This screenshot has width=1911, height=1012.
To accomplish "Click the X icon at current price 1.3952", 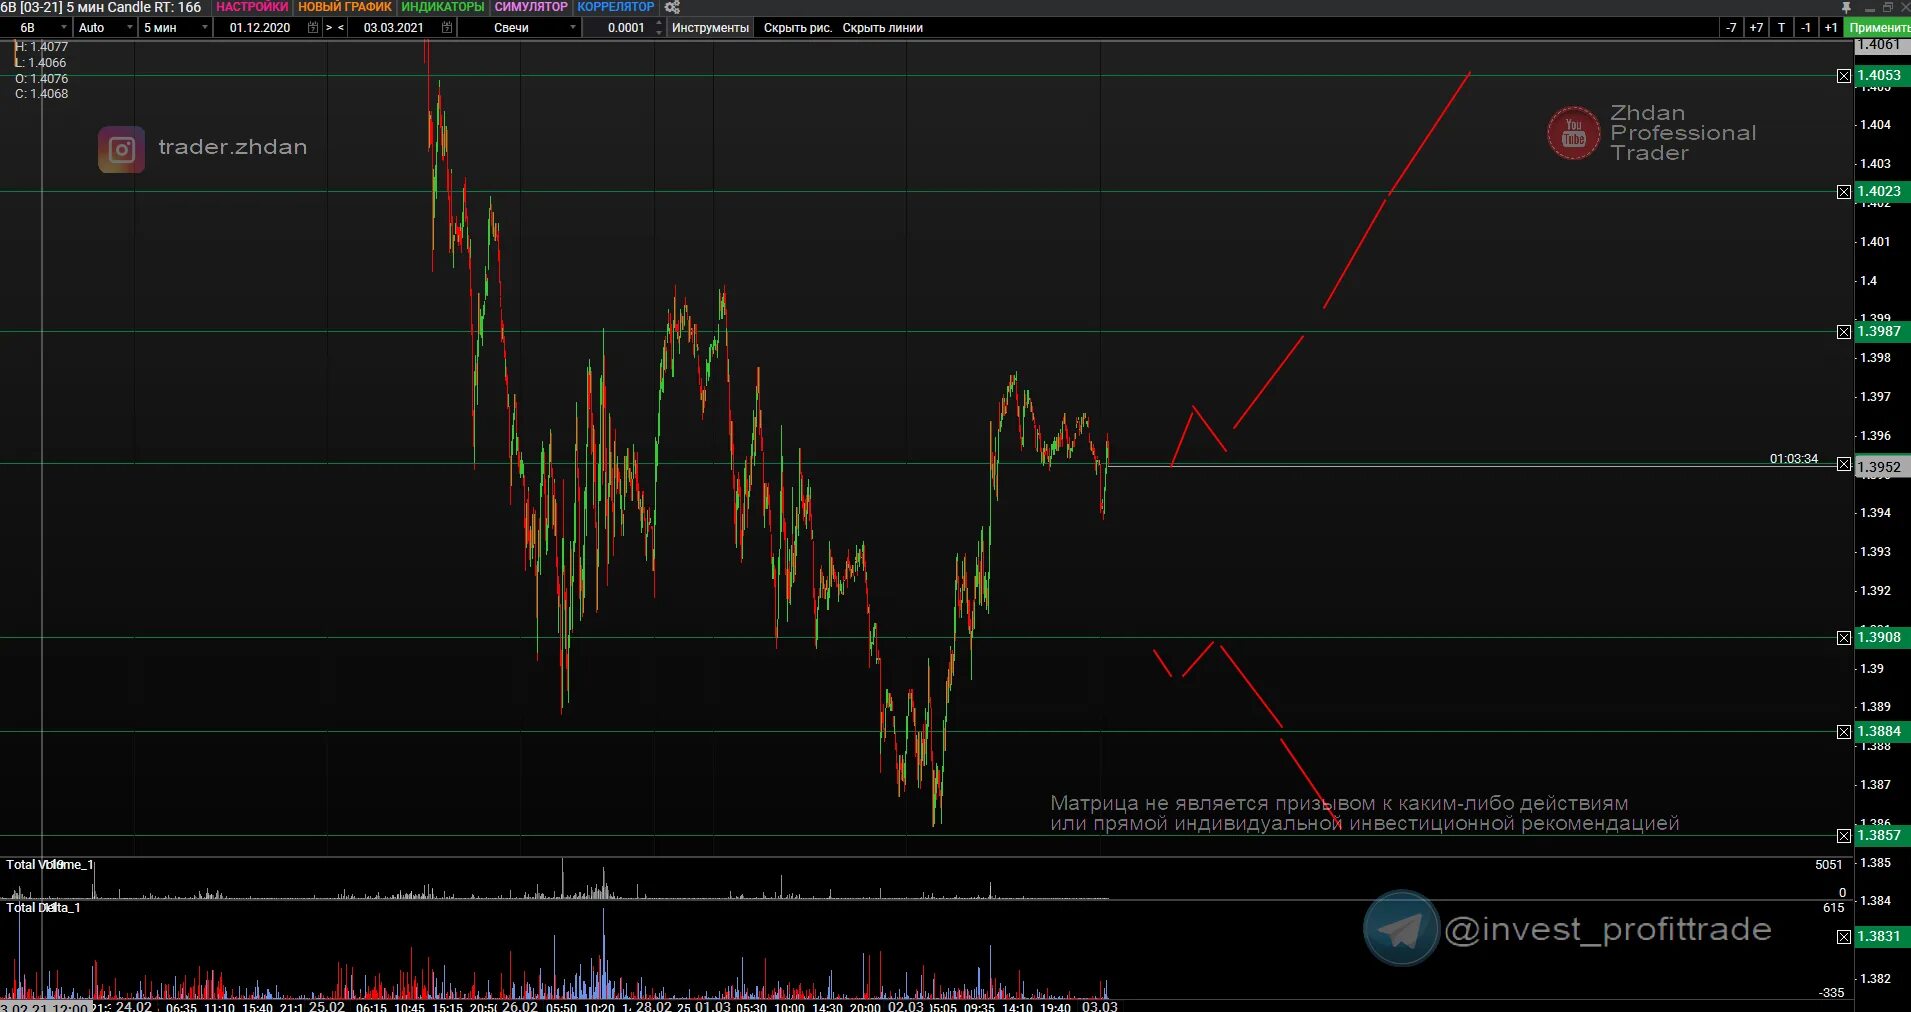I will click(x=1844, y=465).
